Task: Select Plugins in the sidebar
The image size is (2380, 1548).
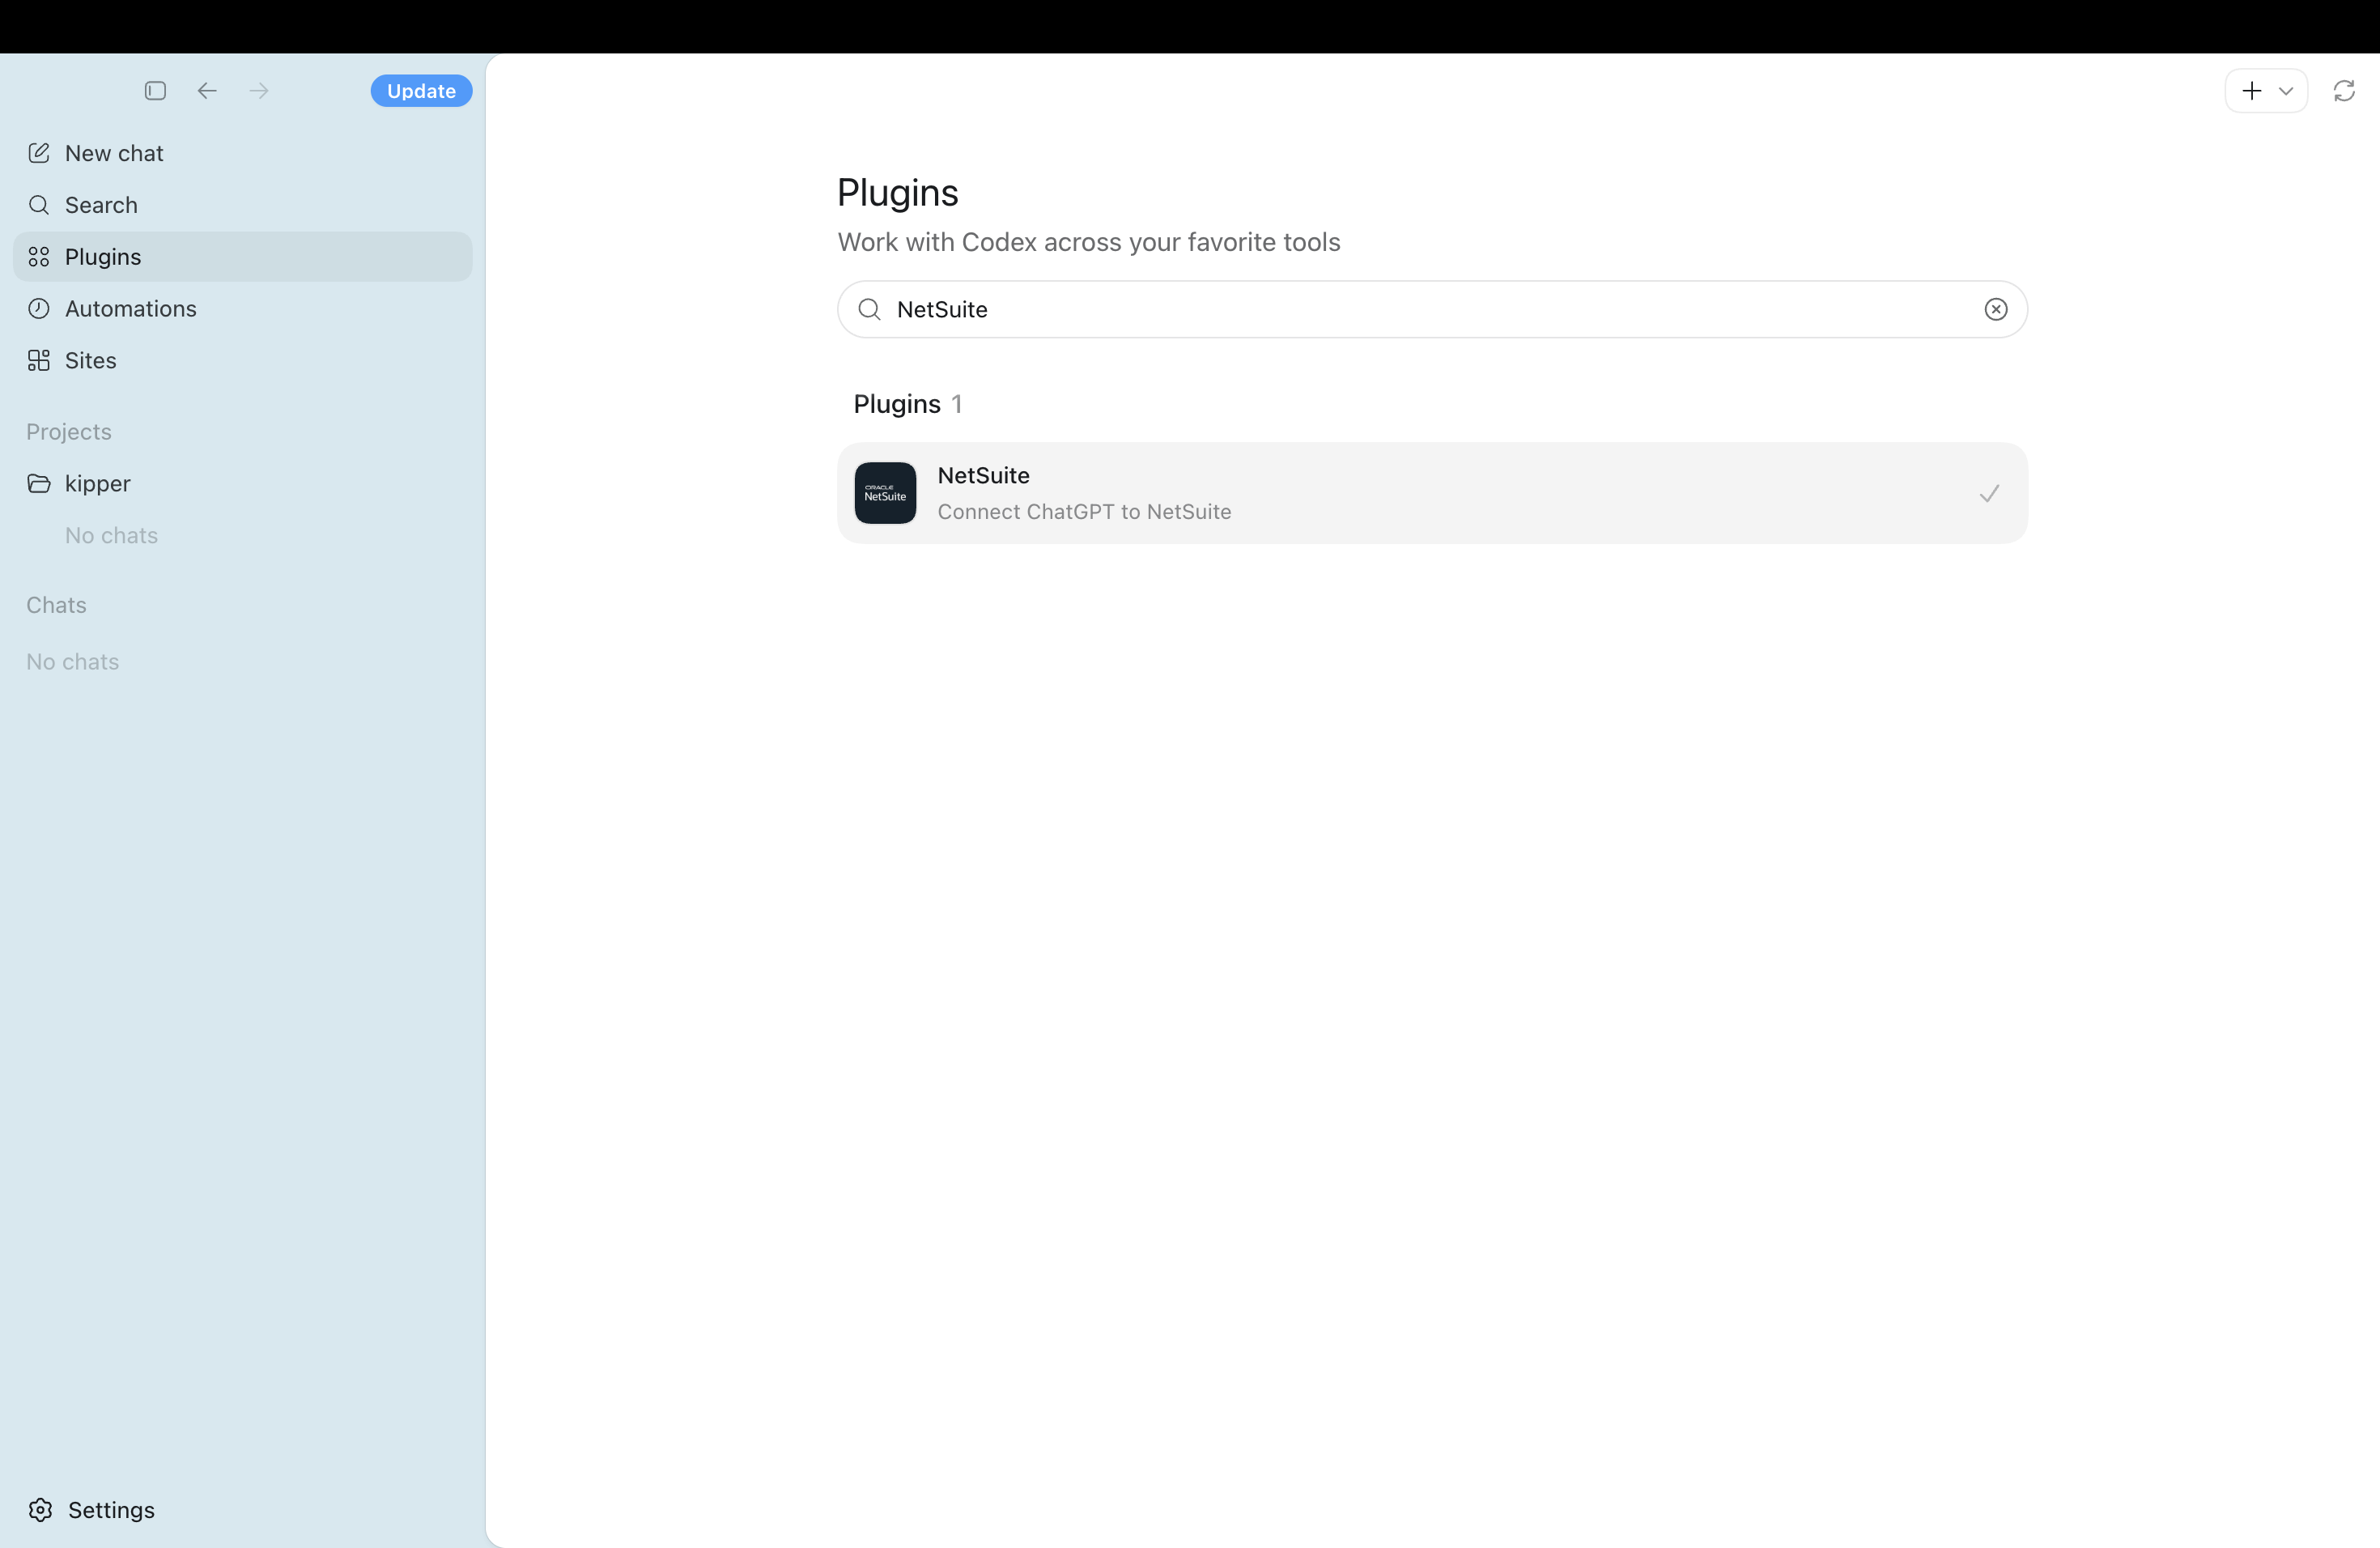Action: 242,257
